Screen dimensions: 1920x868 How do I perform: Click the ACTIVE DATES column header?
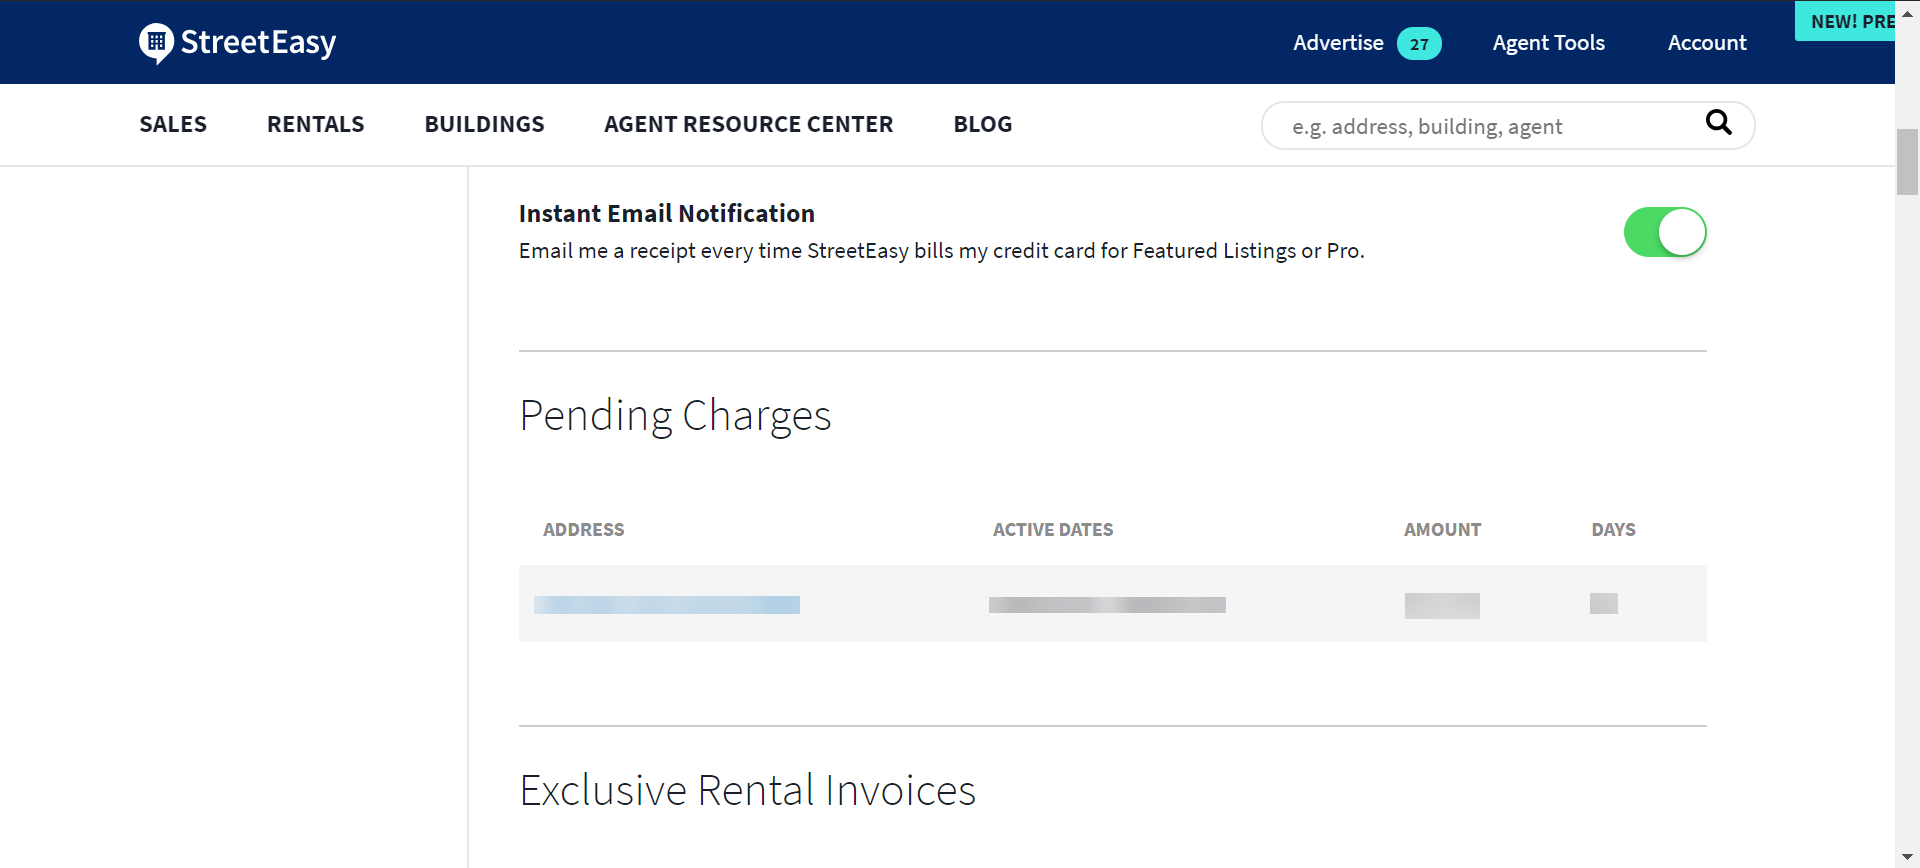[1053, 530]
